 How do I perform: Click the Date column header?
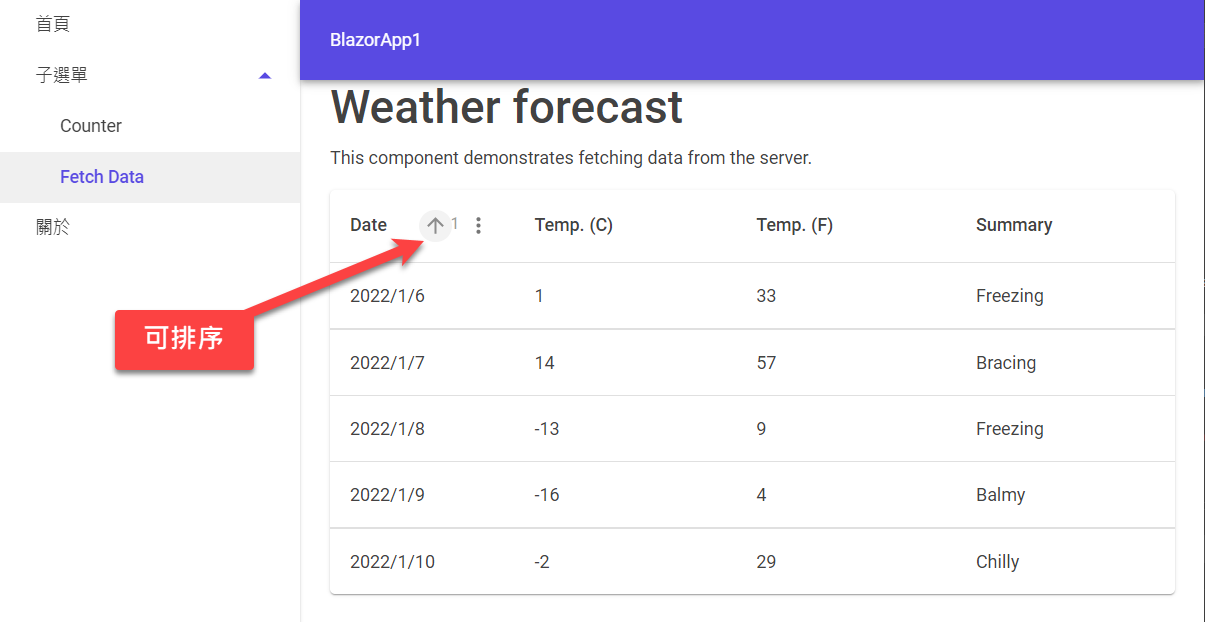368,225
